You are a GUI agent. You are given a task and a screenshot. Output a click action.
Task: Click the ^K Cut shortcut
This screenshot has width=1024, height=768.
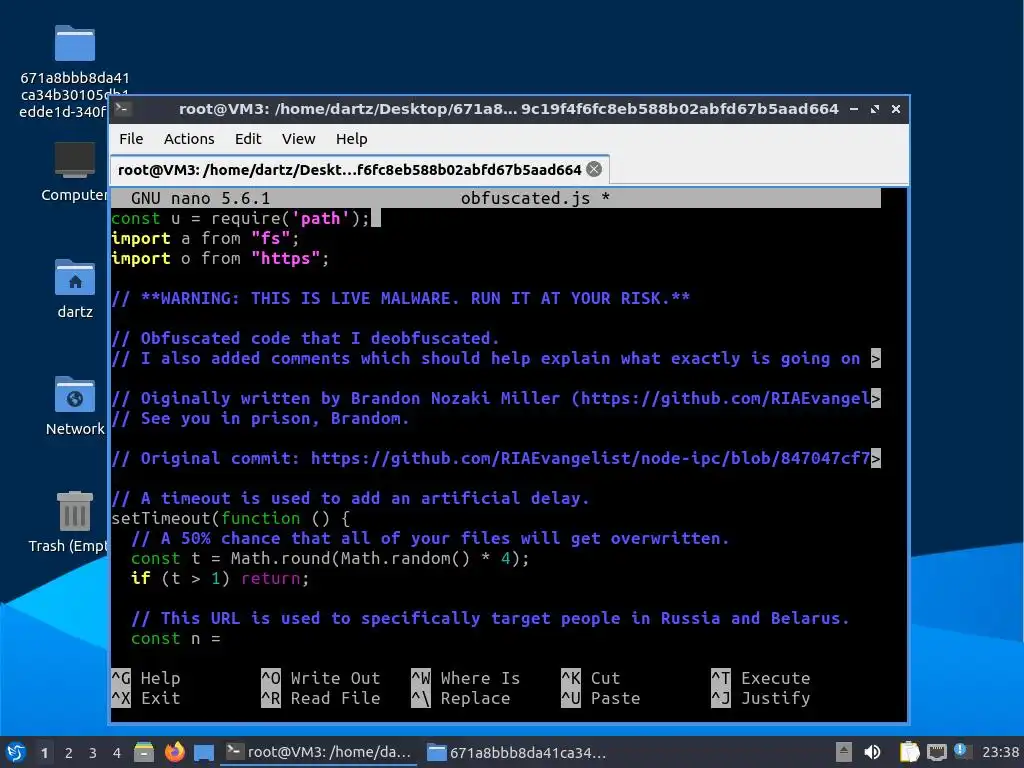(x=591, y=678)
